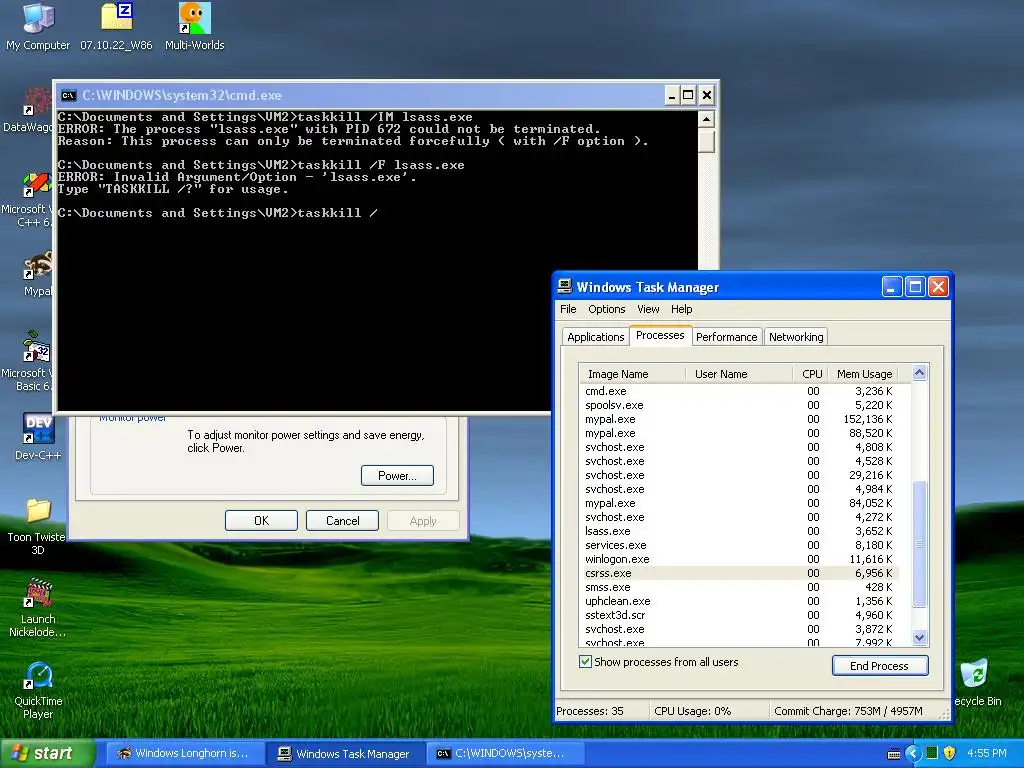This screenshot has width=1024, height=768.
Task: Launch Nickelodeon desktop shortcut icon
Action: tap(38, 607)
